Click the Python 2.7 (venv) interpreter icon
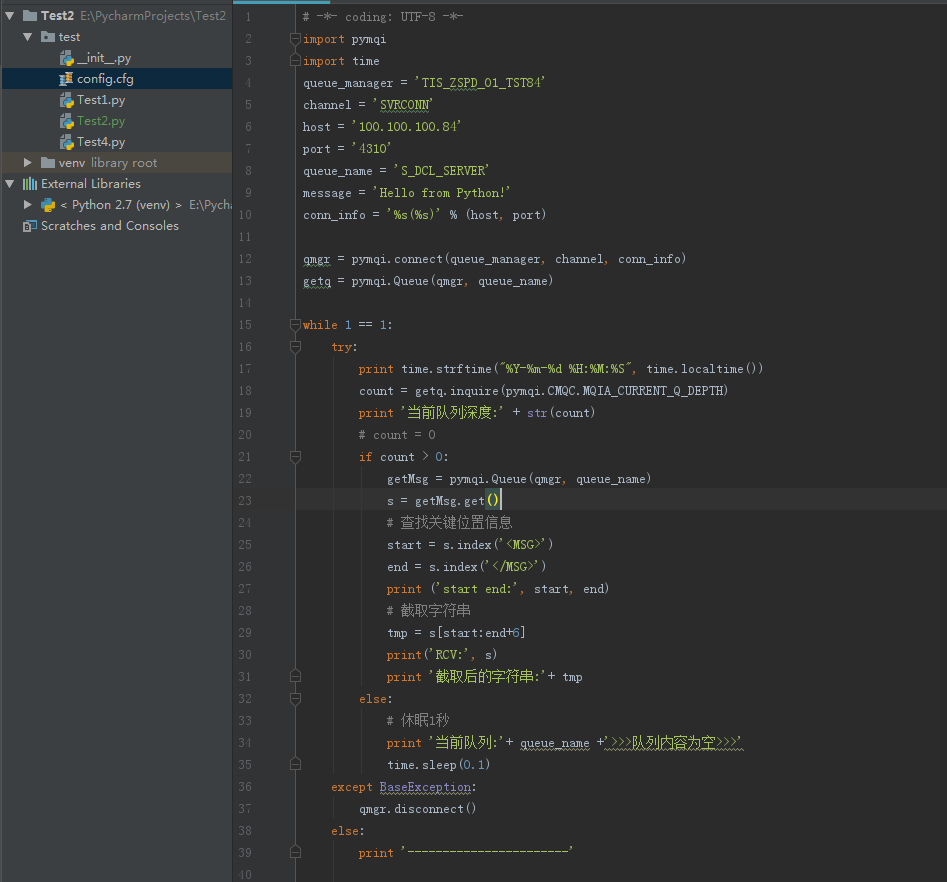The image size is (947, 882). click(x=46, y=204)
